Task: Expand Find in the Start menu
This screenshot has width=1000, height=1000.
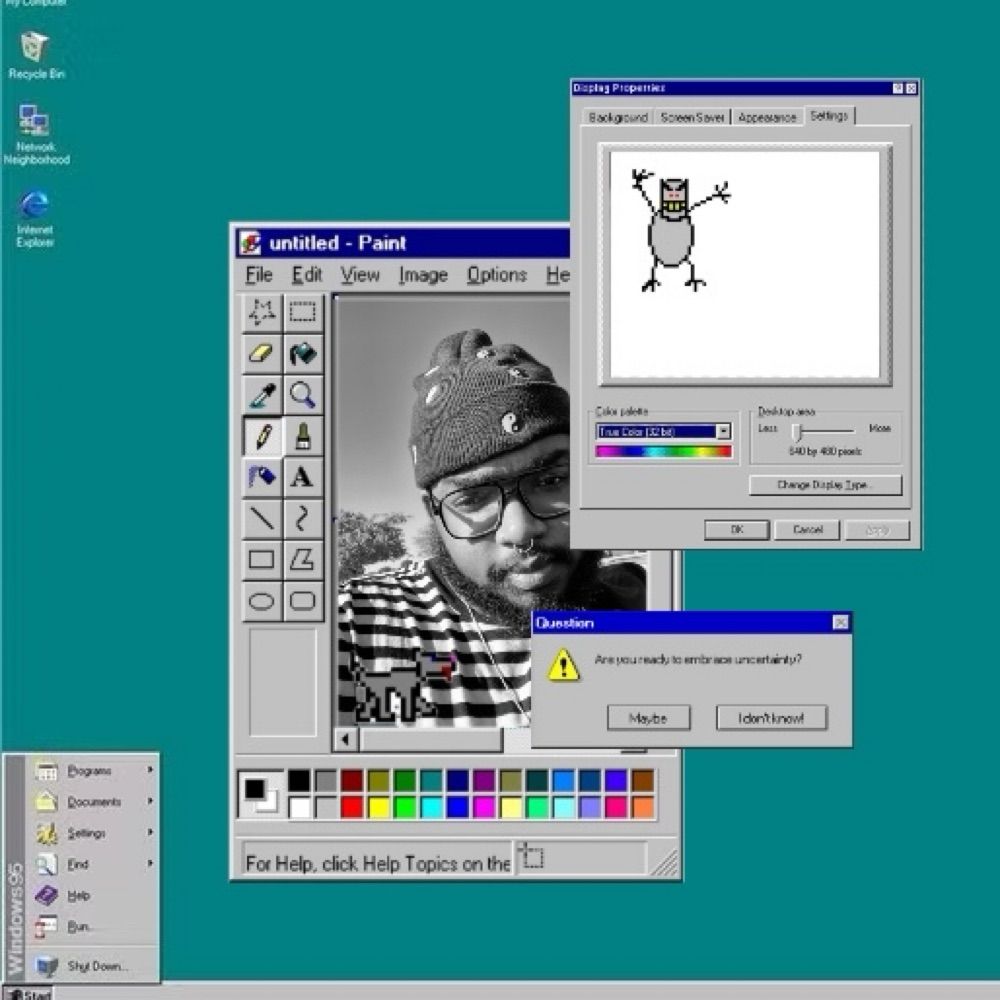Action: pos(94,864)
